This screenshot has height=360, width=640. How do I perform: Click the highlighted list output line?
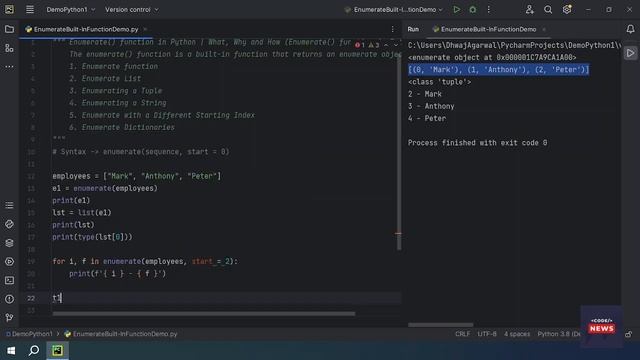[x=498, y=70]
